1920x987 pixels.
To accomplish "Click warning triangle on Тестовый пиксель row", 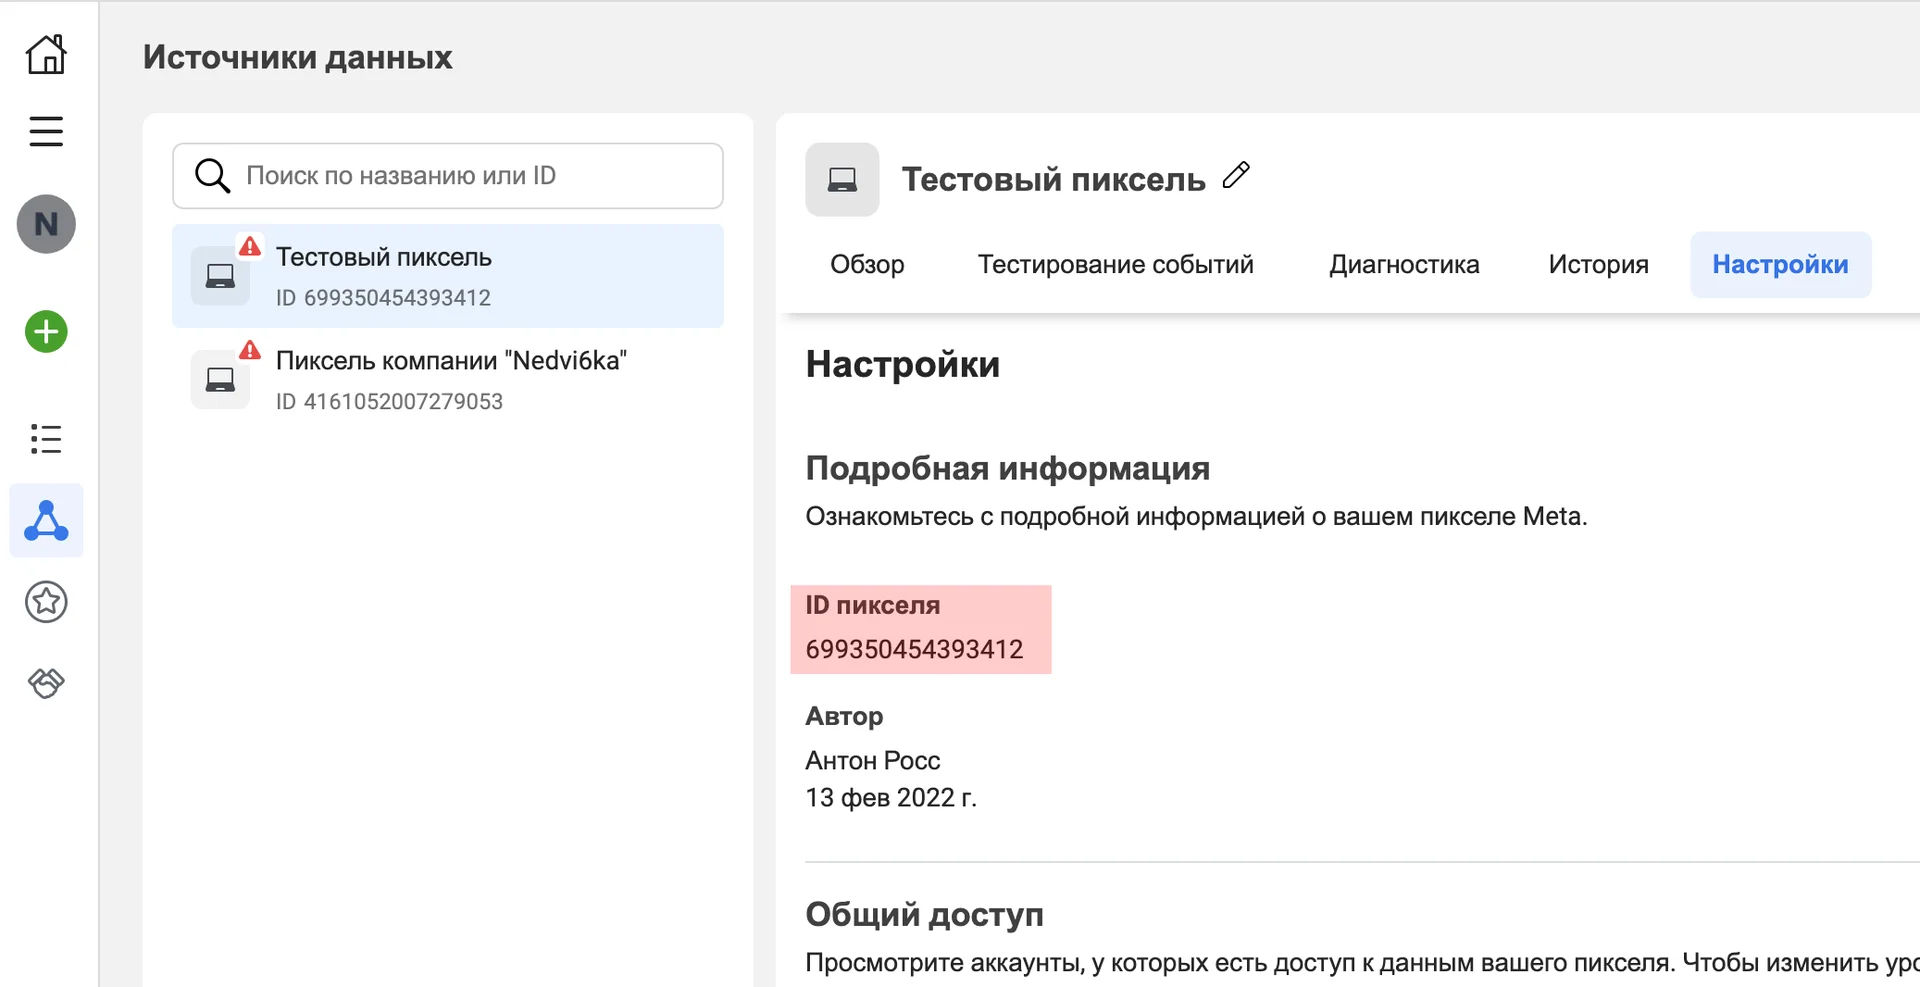I will 250,246.
